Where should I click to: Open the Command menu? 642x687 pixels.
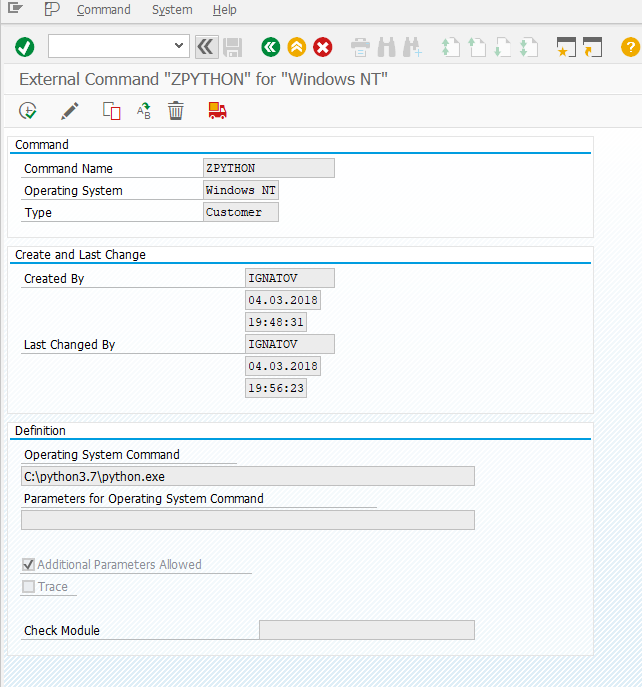[x=103, y=10]
